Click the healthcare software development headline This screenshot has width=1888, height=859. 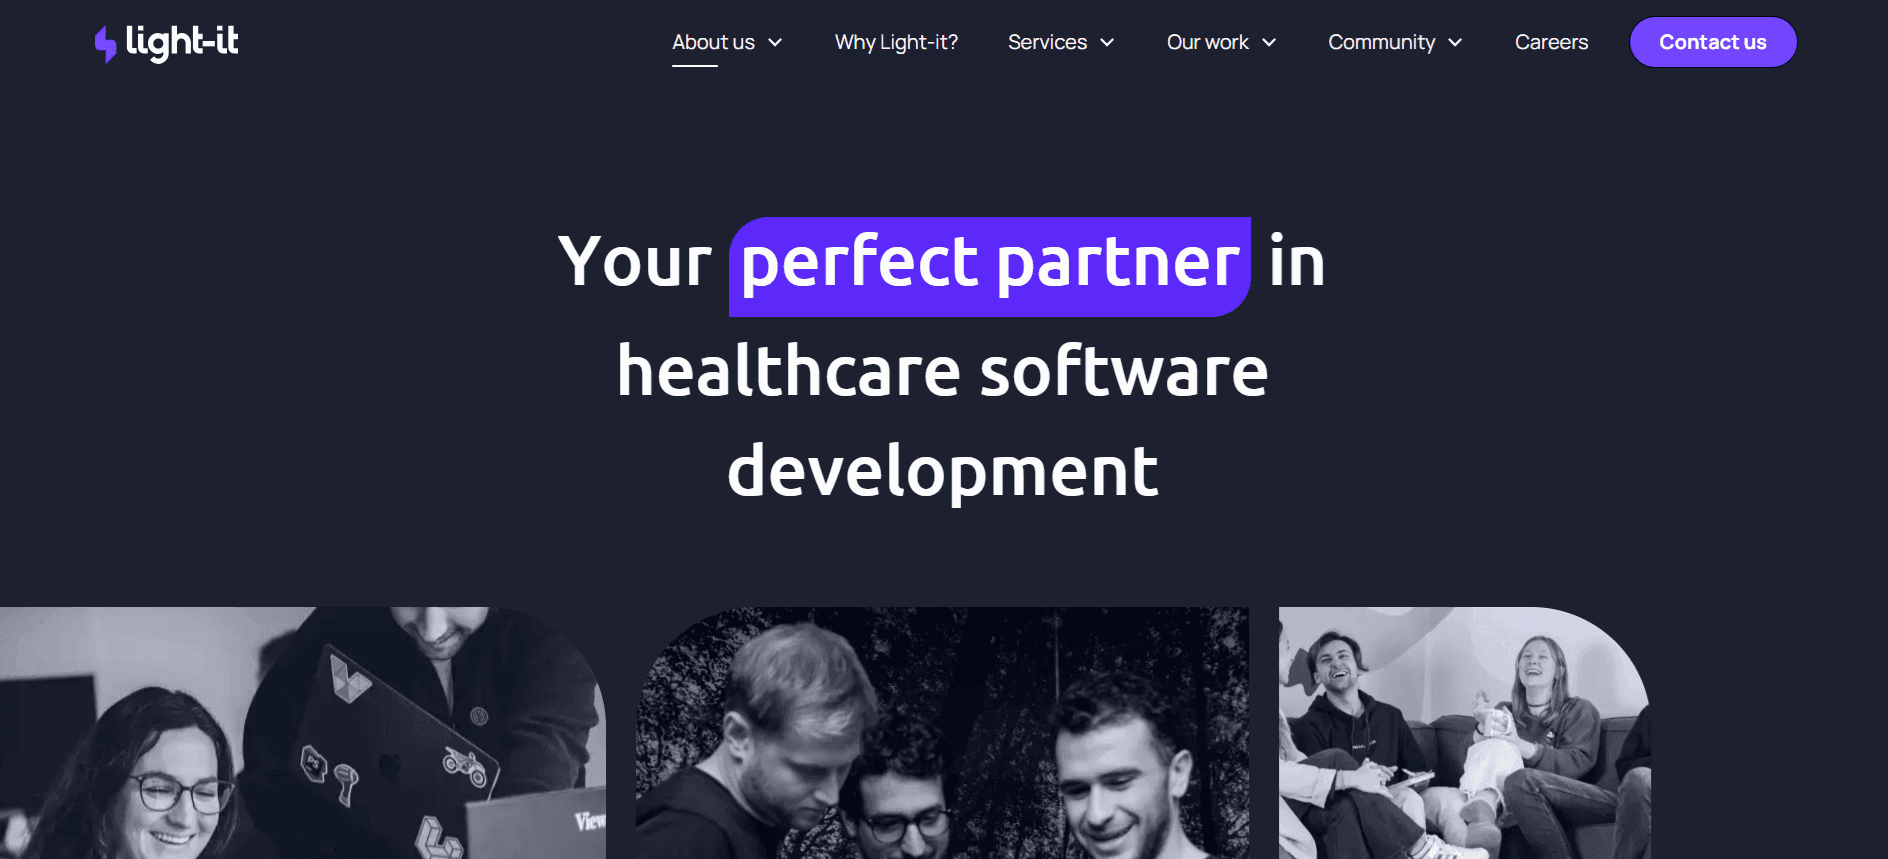point(942,420)
